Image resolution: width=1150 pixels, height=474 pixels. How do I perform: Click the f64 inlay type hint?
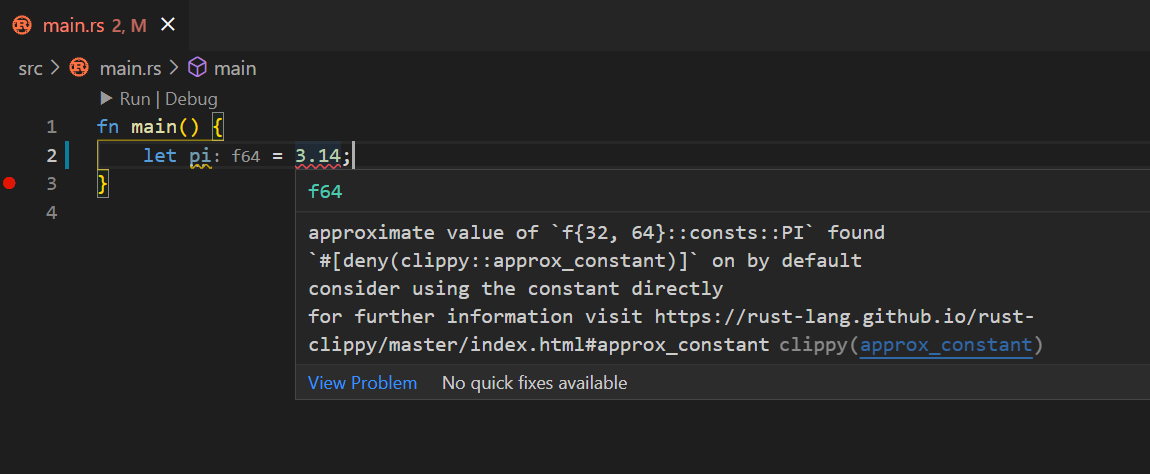[x=245, y=156]
